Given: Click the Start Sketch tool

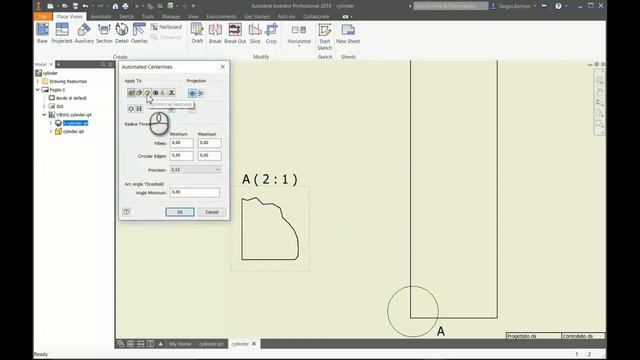Looking at the screenshot, I should click(x=325, y=37).
